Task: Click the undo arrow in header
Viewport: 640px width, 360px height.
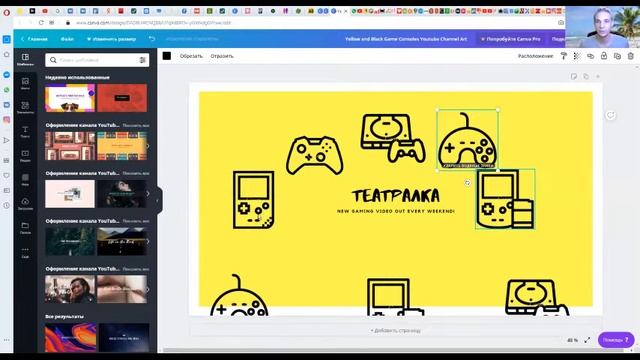Action: tap(152, 39)
